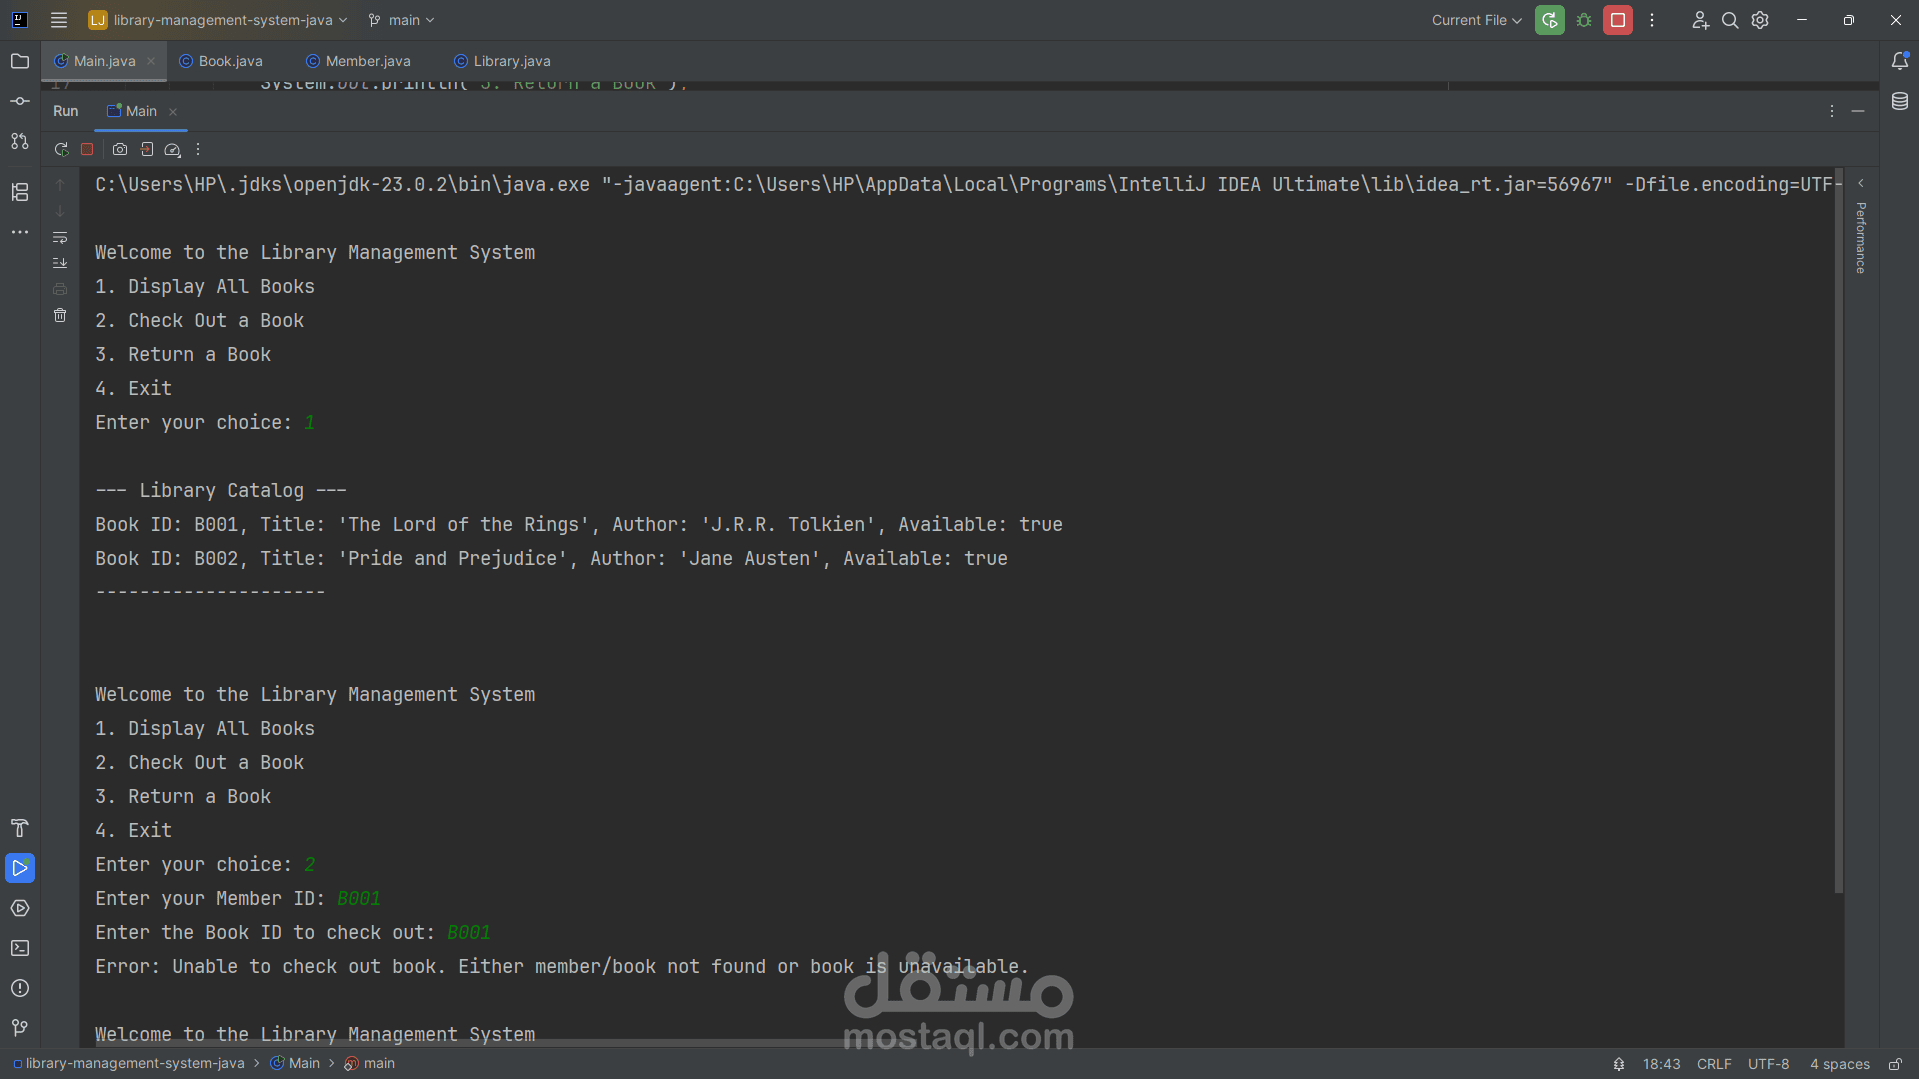
Task: Open the Structure tool window
Action: tap(20, 192)
